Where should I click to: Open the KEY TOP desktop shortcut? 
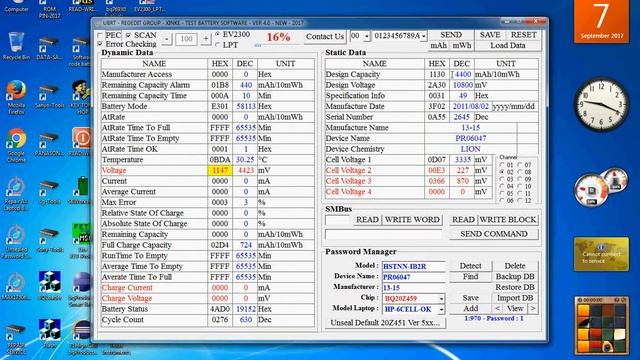[82, 97]
